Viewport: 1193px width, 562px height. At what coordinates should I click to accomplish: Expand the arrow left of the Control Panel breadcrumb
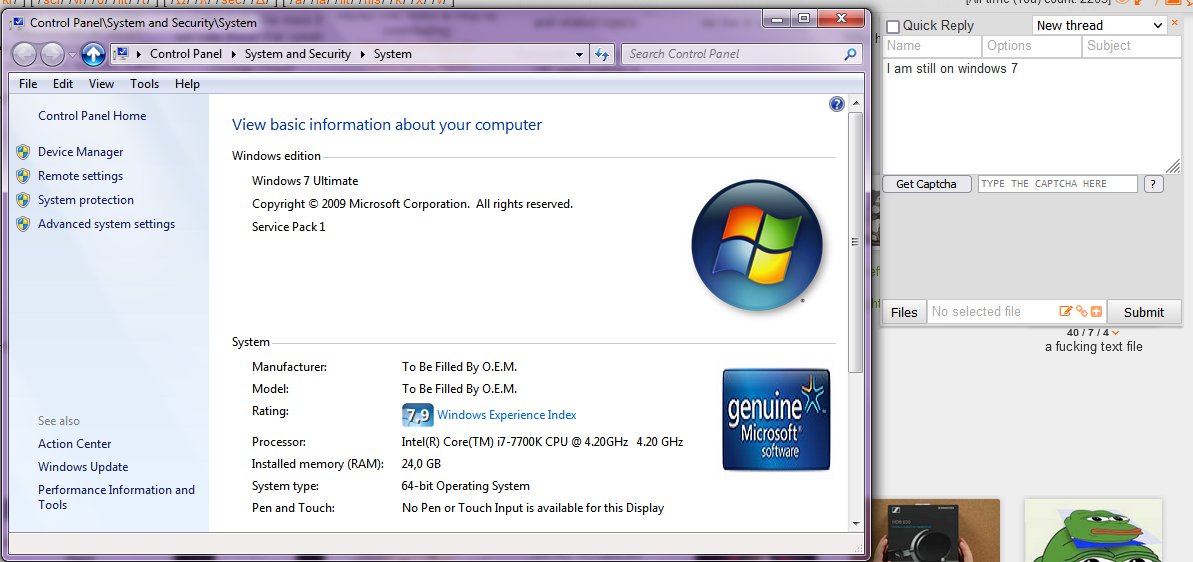[x=139, y=55]
